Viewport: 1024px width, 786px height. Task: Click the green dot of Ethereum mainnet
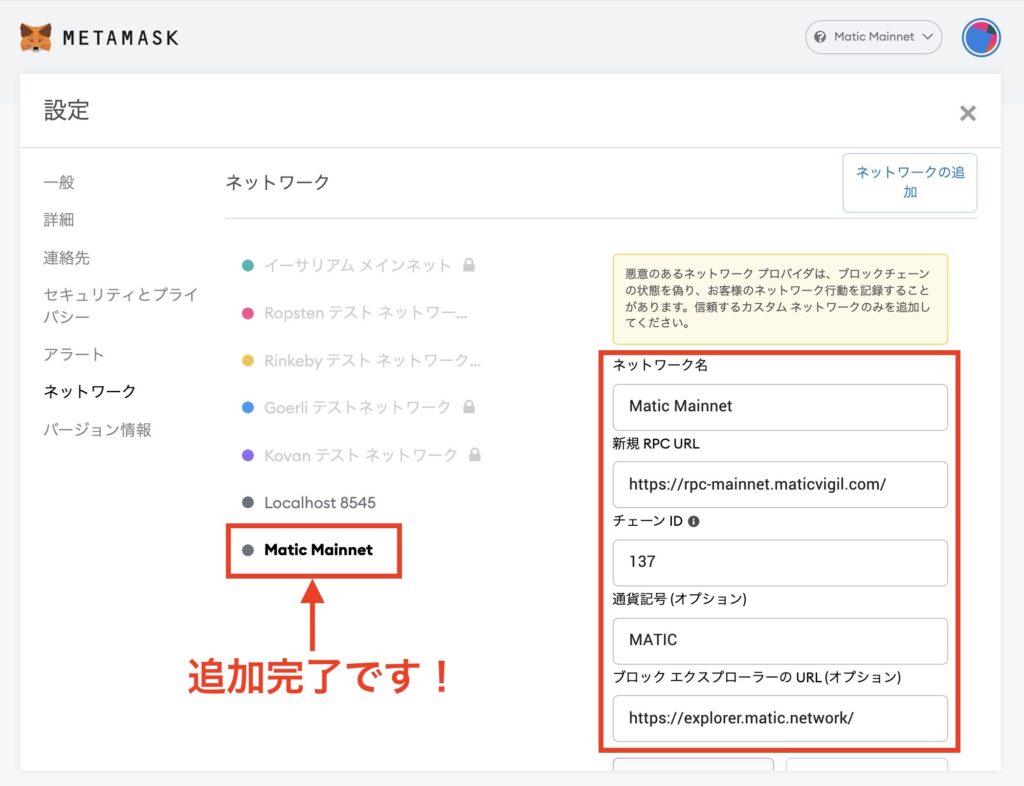click(x=248, y=266)
